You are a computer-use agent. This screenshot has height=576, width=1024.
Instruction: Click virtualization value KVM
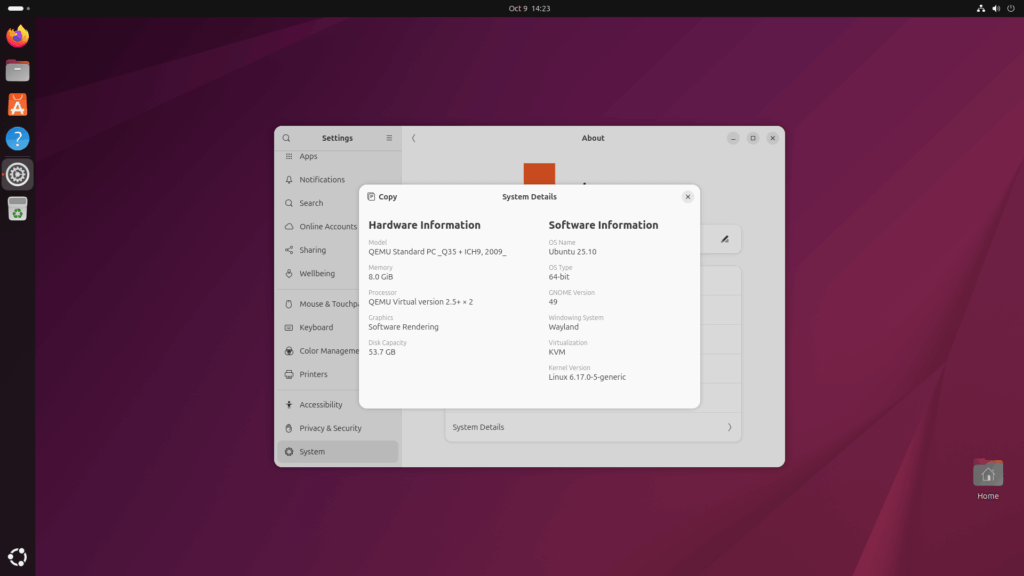(x=556, y=352)
